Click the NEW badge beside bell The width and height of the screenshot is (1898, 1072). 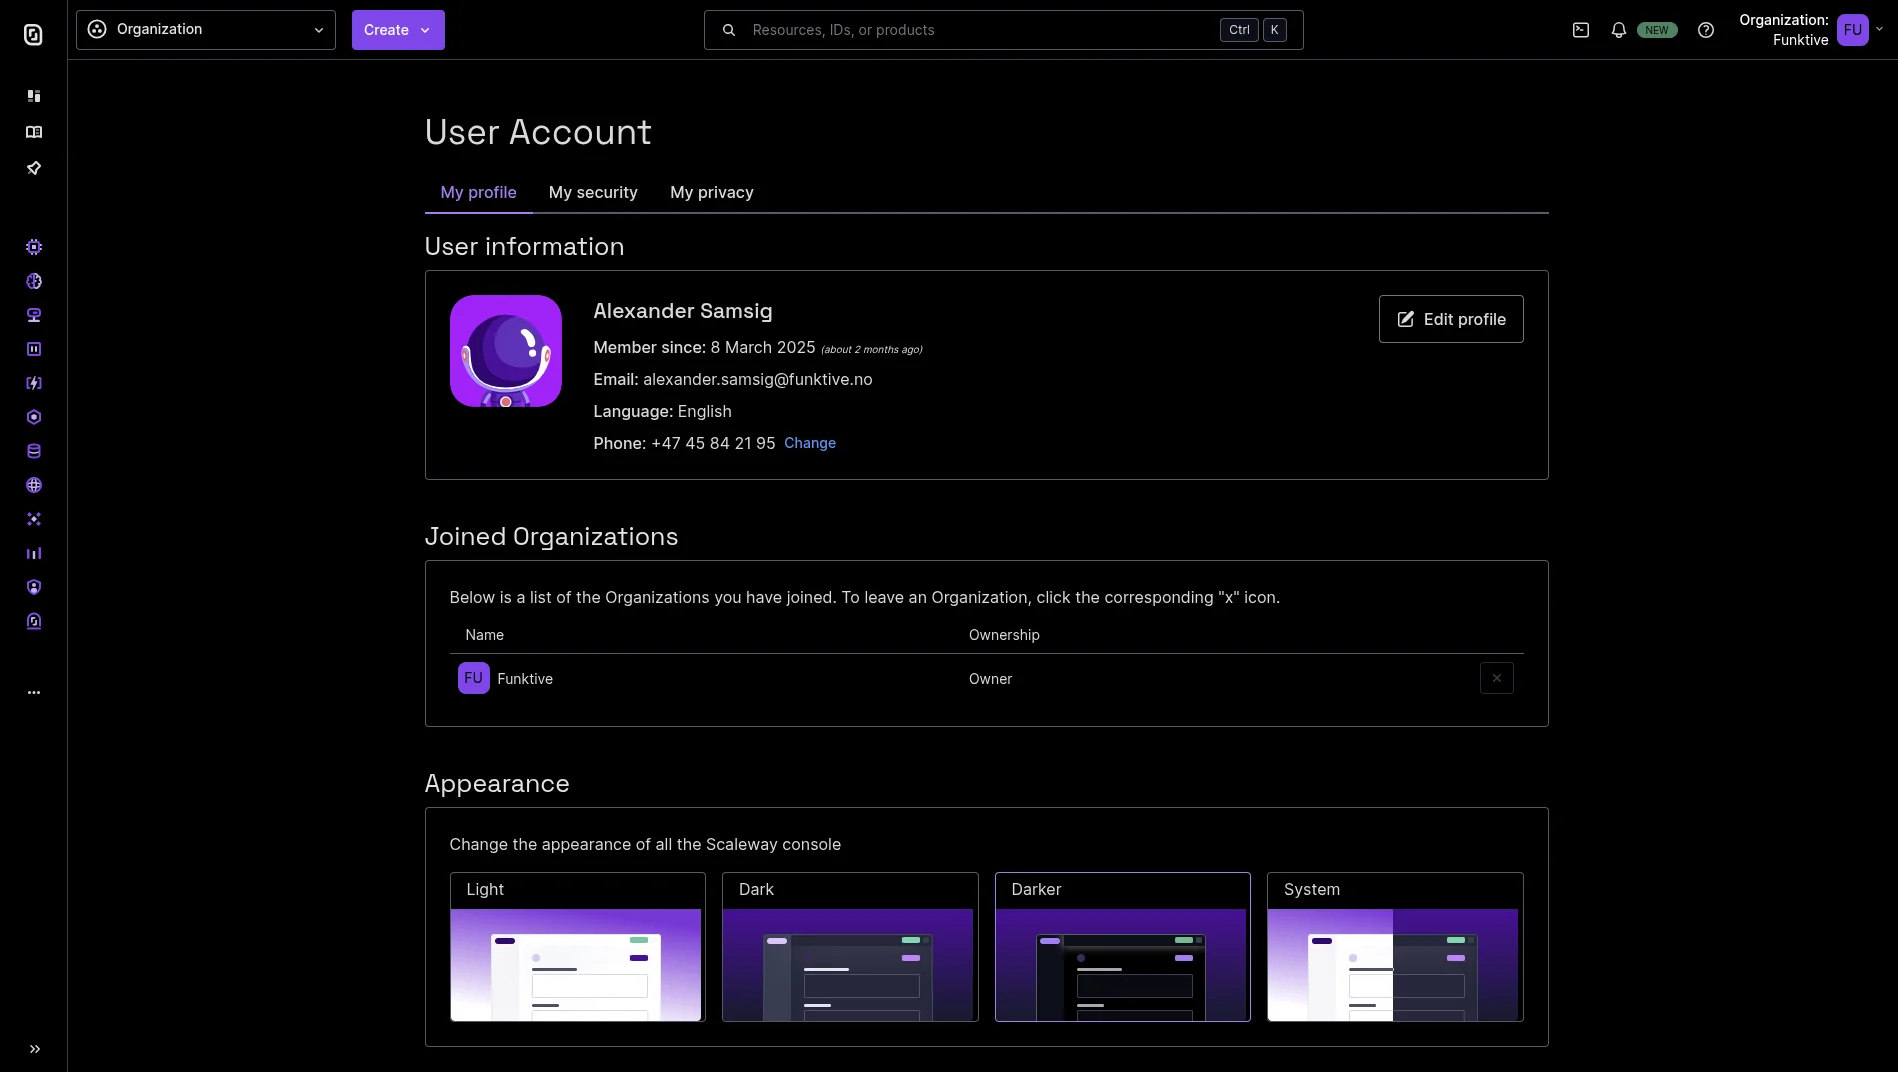pos(1657,30)
